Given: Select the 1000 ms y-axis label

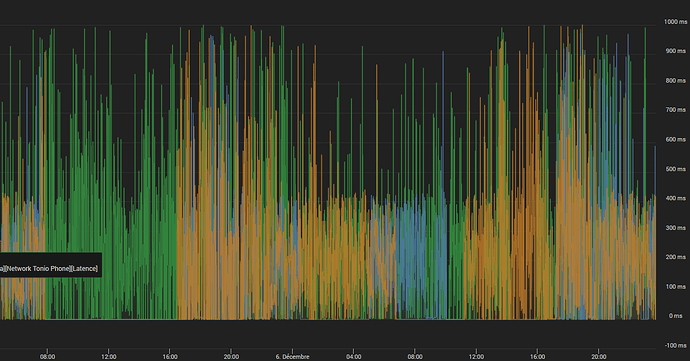Looking at the screenshot, I should pos(675,22).
